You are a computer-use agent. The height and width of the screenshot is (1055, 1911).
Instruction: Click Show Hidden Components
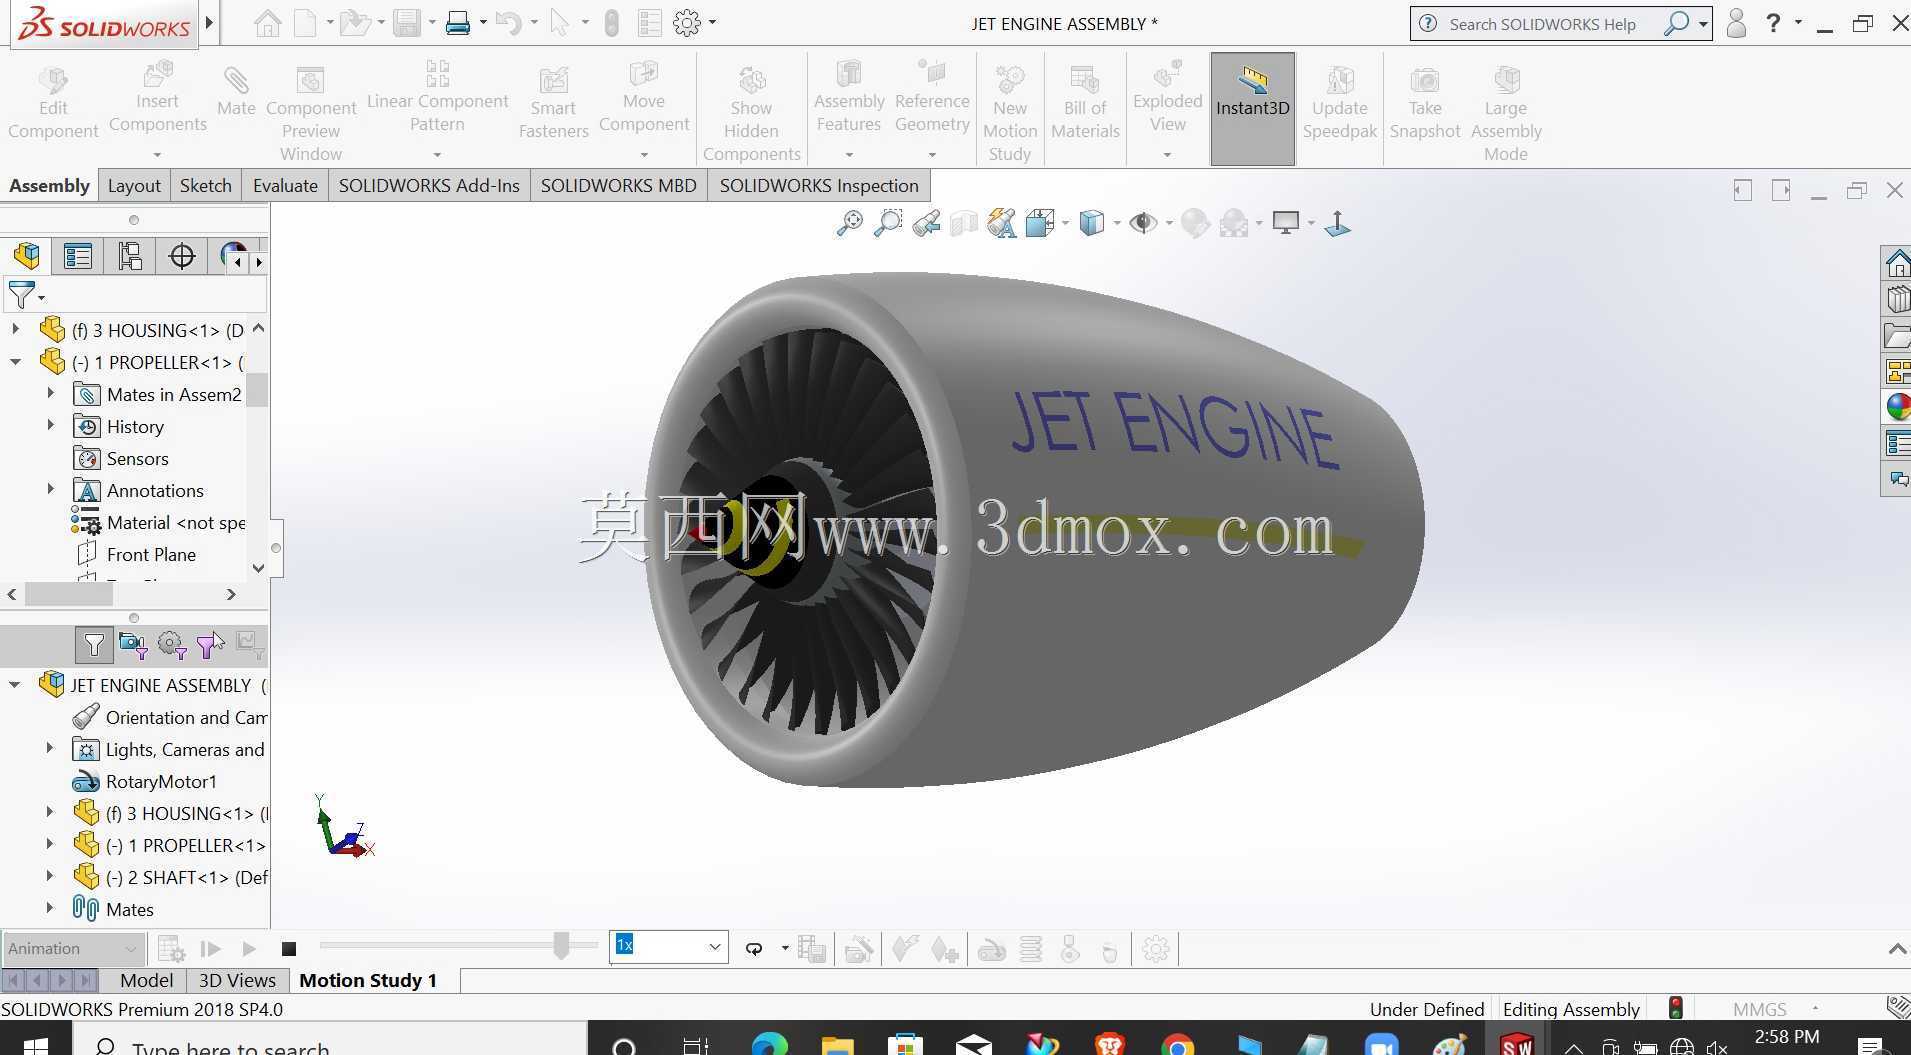point(751,114)
